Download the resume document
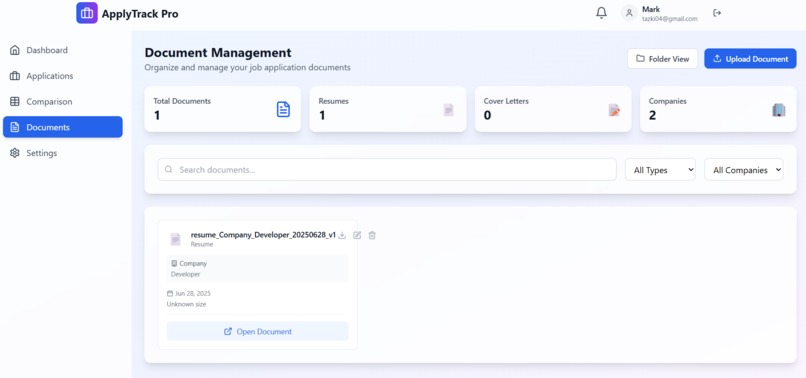The width and height of the screenshot is (806, 378). pos(342,235)
